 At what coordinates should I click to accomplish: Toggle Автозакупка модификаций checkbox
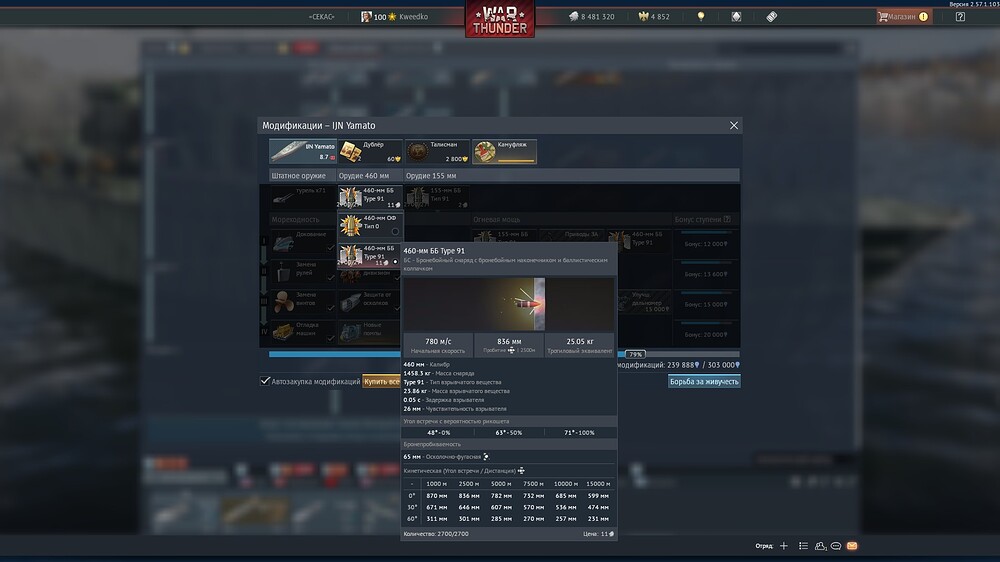tap(265, 381)
